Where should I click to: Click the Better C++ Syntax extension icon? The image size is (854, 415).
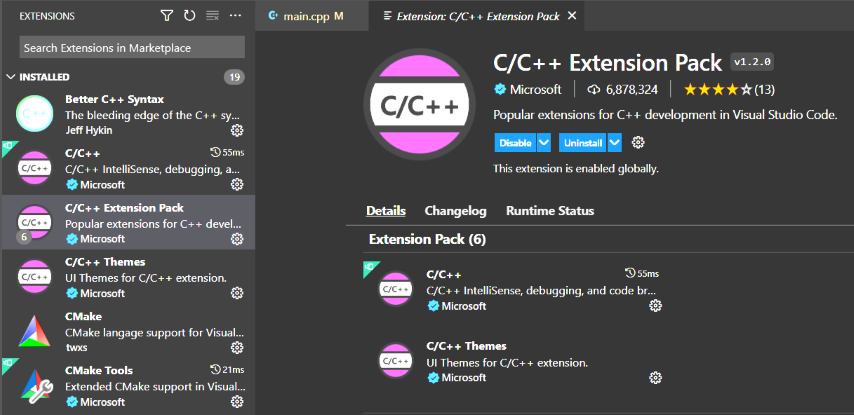pos(35,114)
